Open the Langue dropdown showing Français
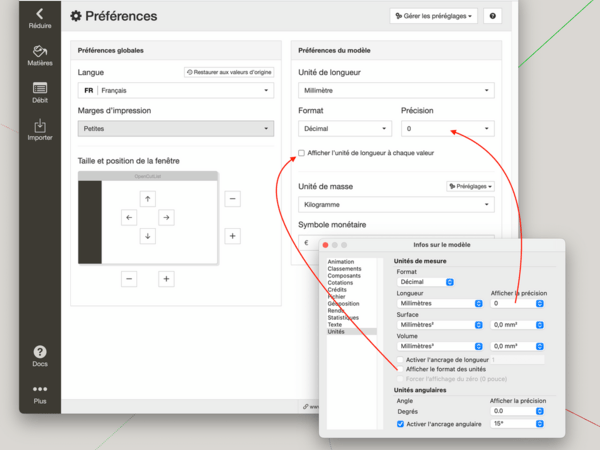This screenshot has width=600, height=450. 175,91
